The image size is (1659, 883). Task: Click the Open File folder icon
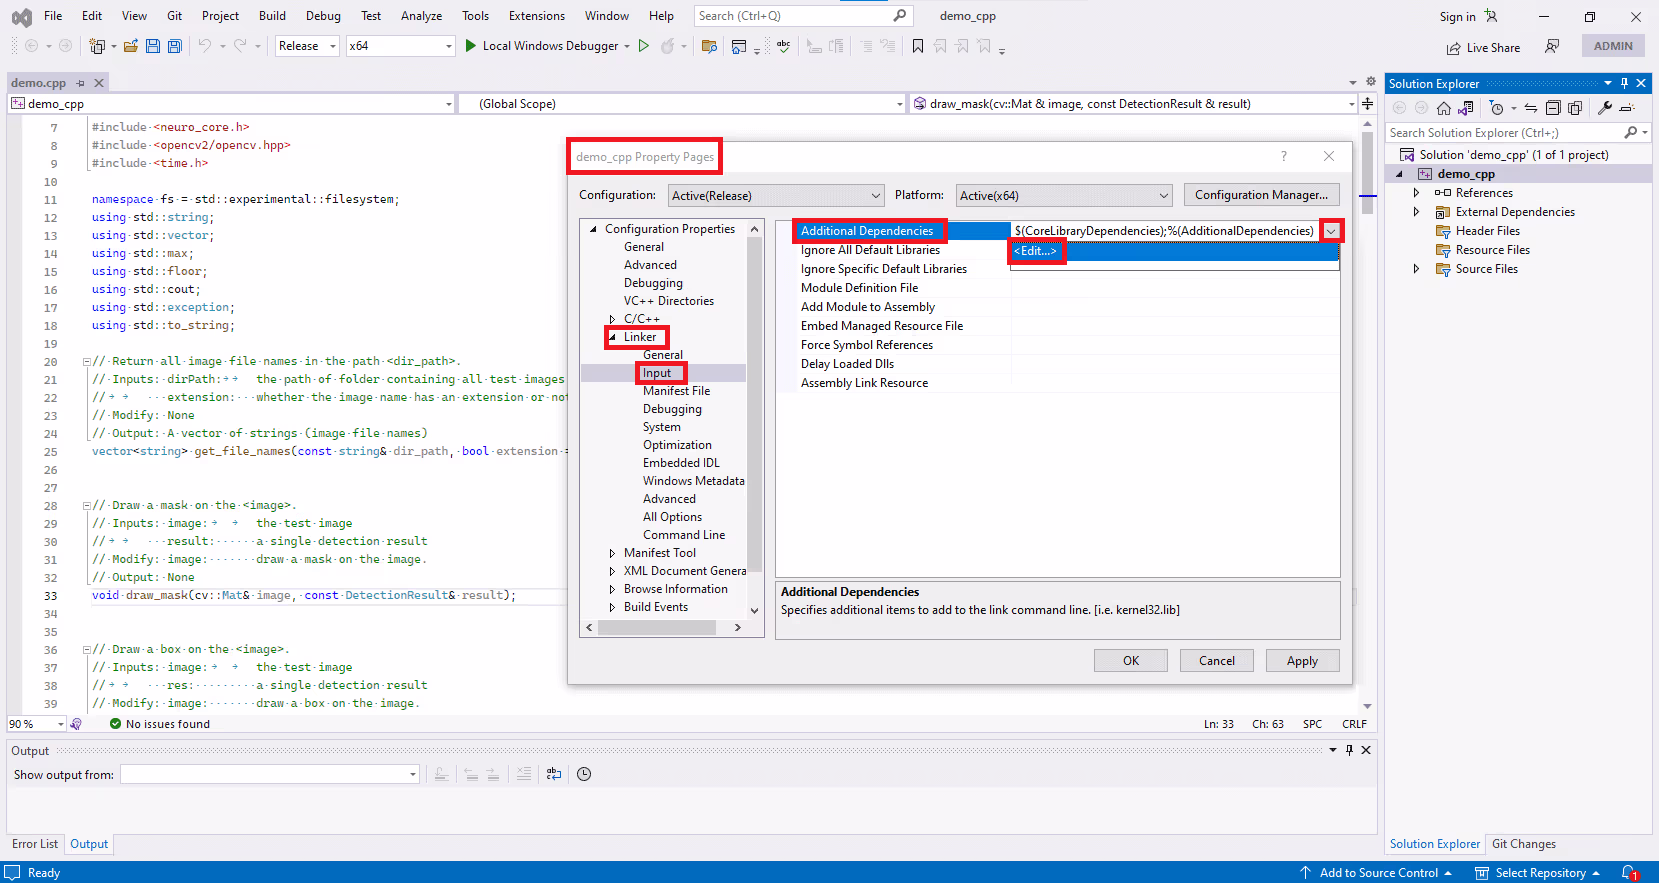click(130, 46)
